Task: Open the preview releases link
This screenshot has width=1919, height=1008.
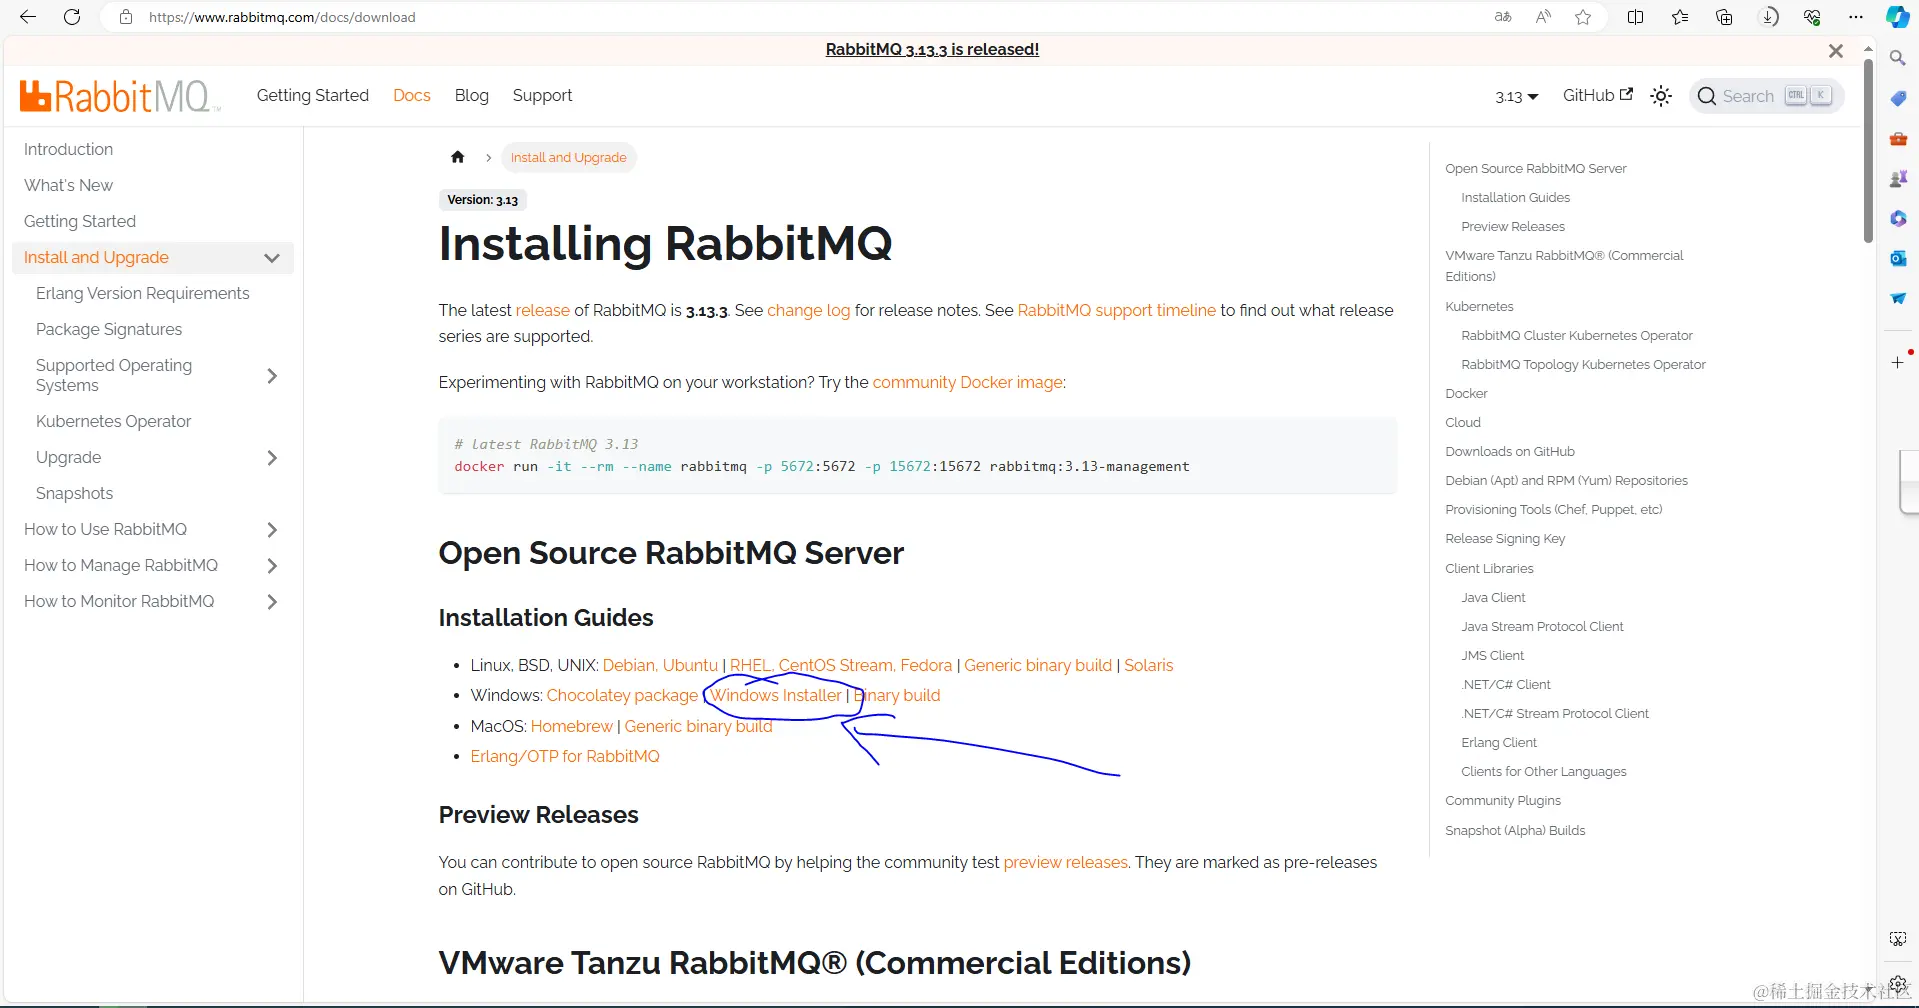Action: pyautogui.click(x=1065, y=862)
